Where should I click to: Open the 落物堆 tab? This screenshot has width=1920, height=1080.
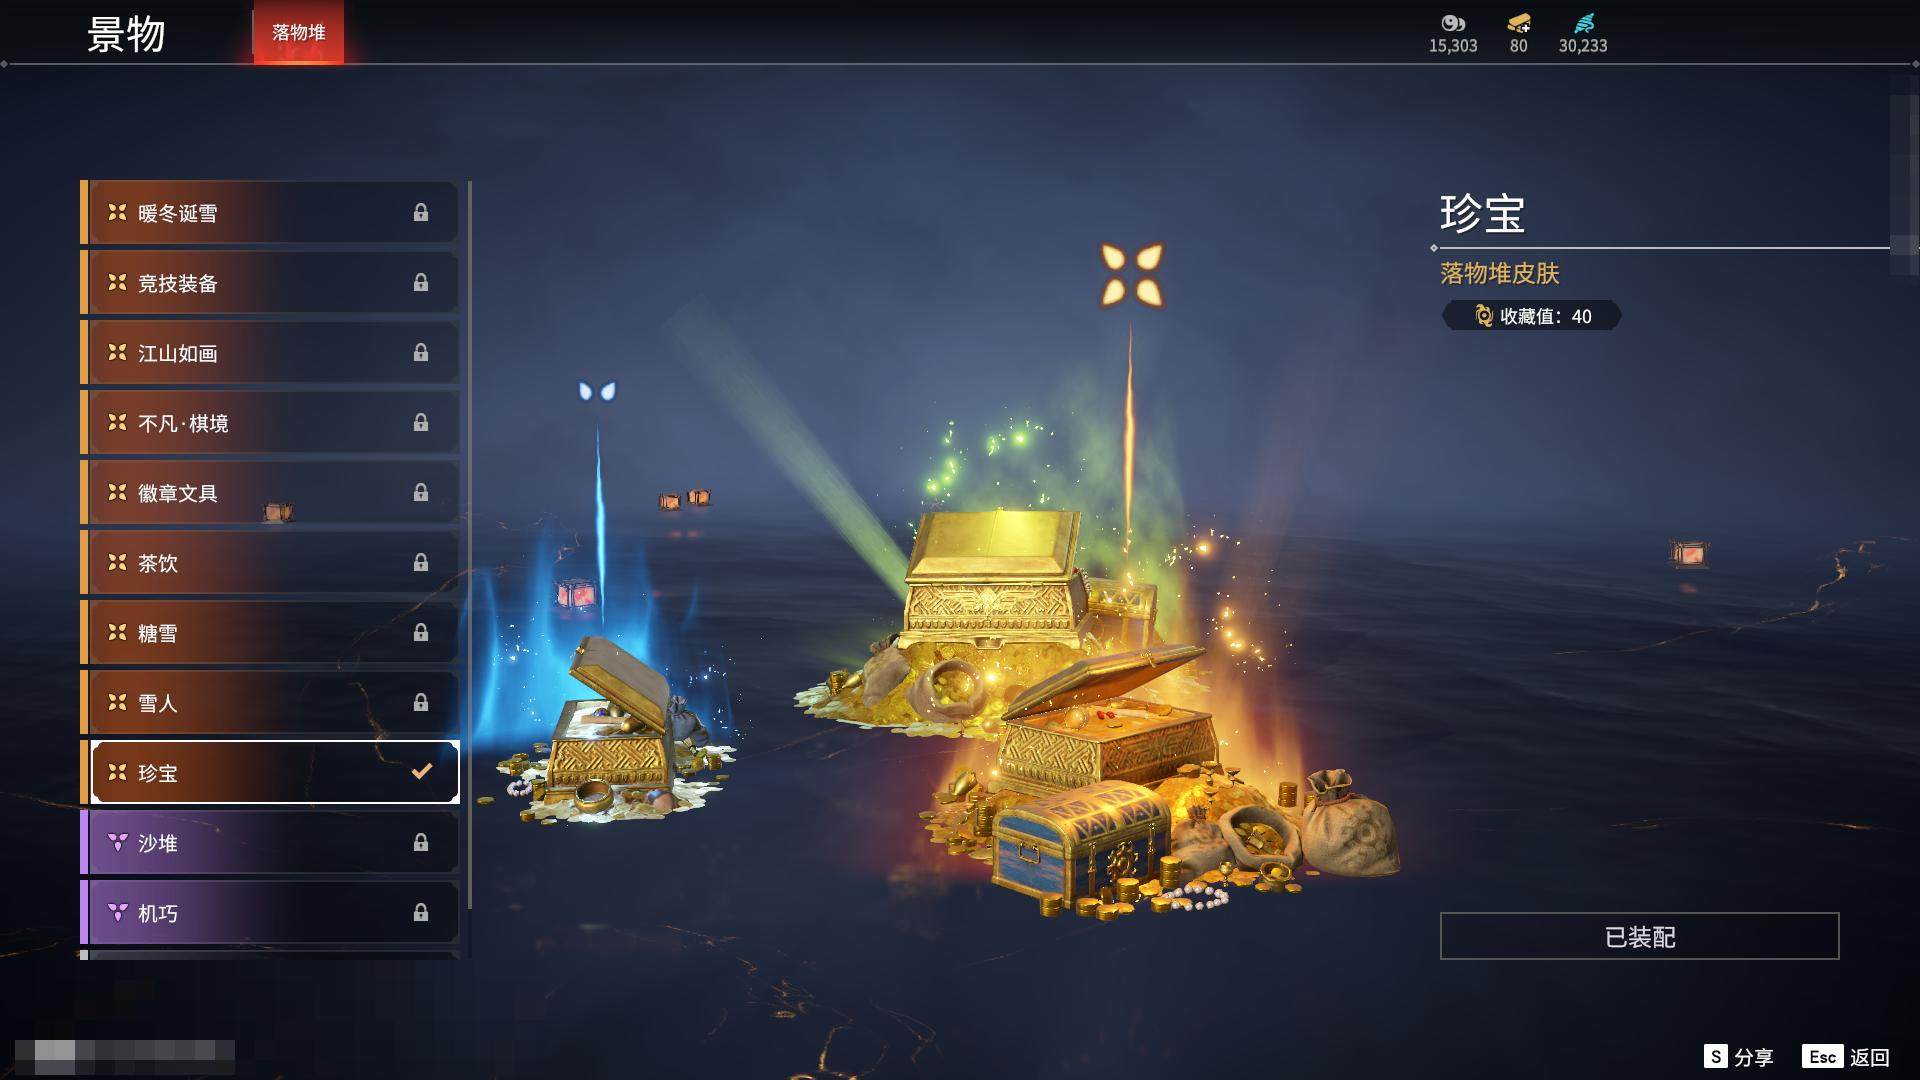coord(298,32)
